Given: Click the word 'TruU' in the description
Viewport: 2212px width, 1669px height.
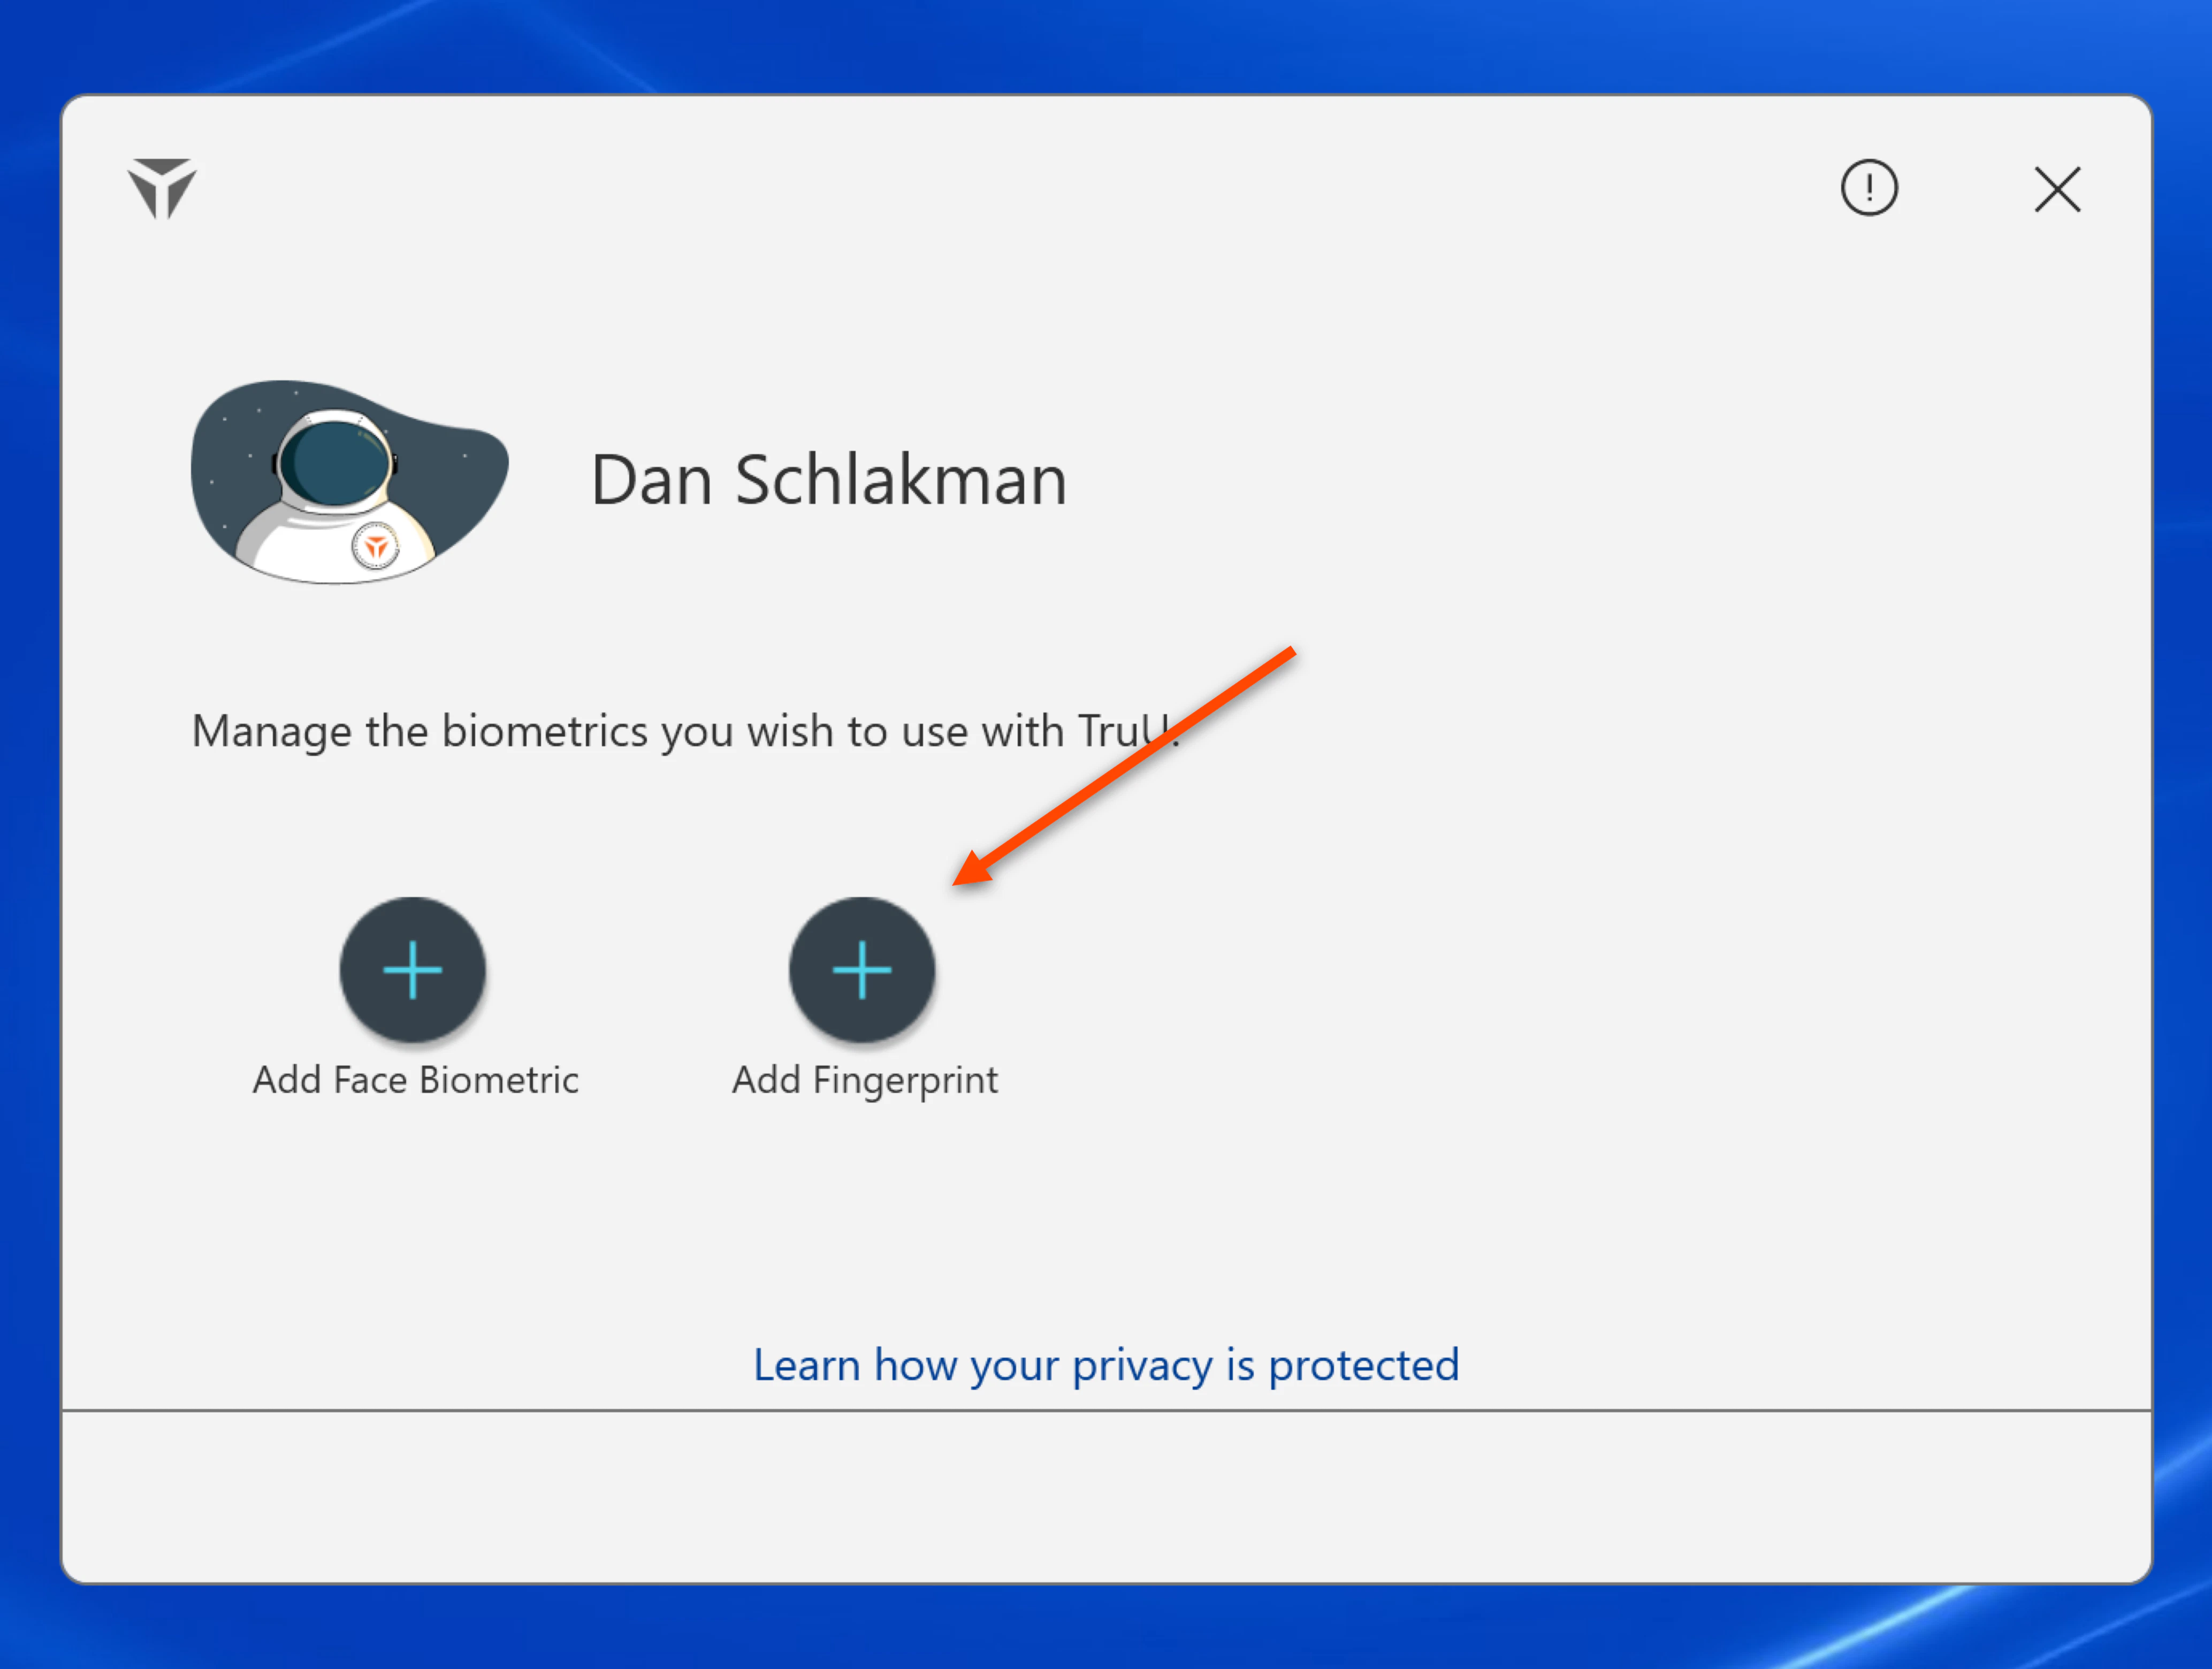Looking at the screenshot, I should [x=1120, y=731].
